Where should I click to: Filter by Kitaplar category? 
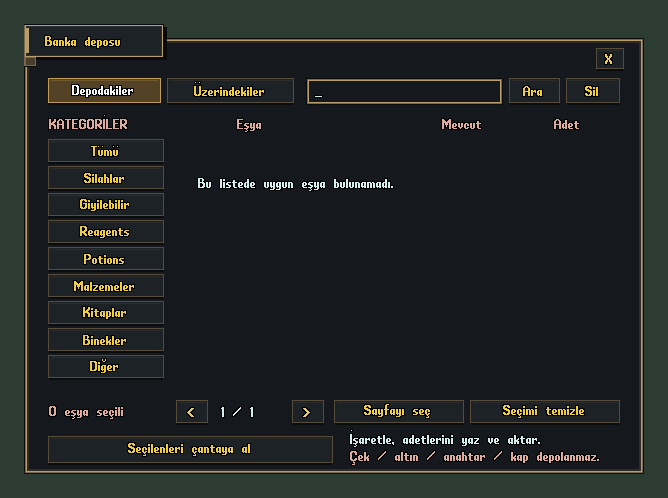click(106, 313)
